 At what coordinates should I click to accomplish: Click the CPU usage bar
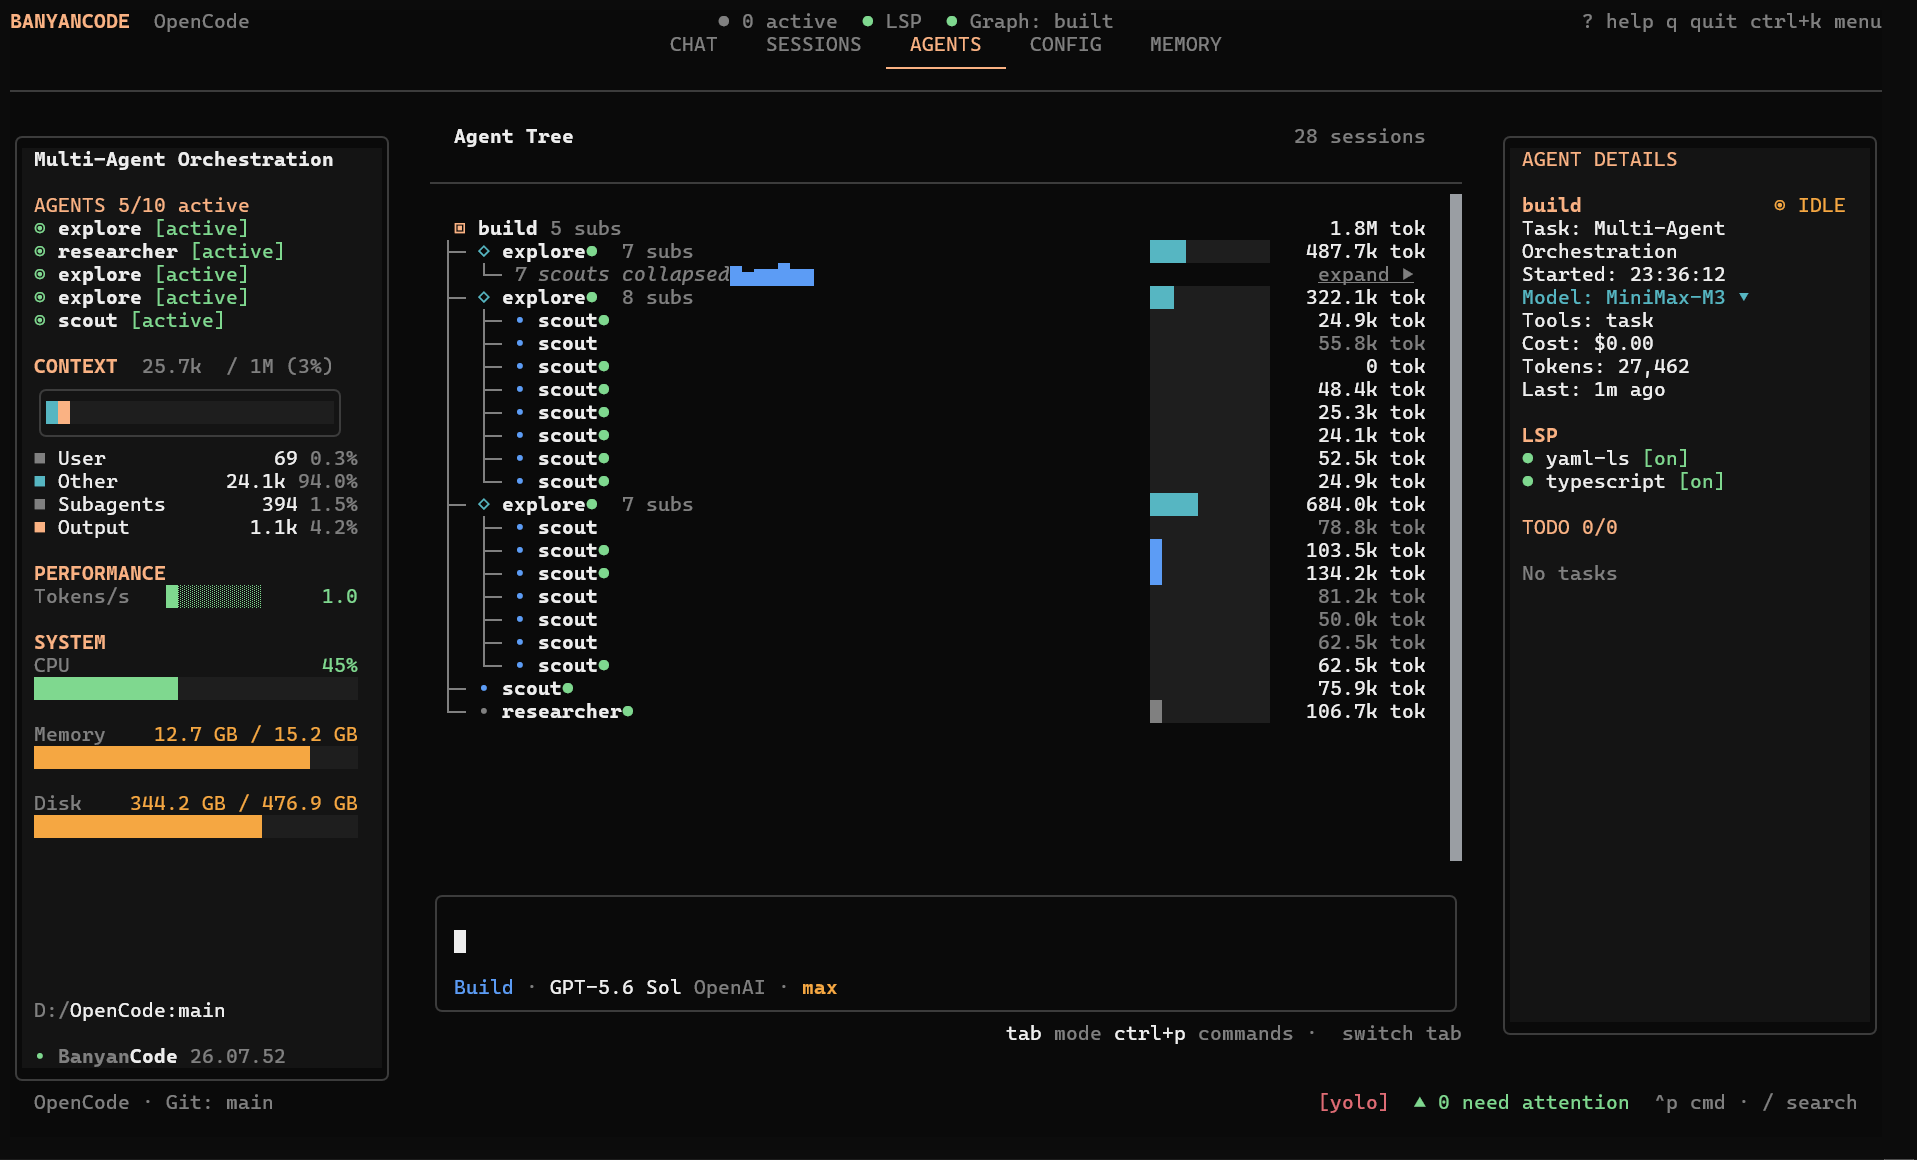click(196, 688)
